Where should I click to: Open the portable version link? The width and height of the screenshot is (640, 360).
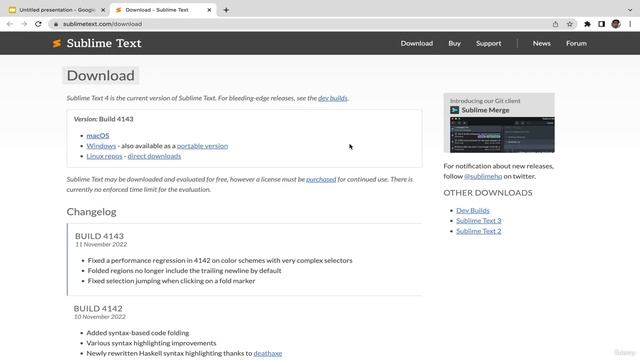click(x=202, y=146)
